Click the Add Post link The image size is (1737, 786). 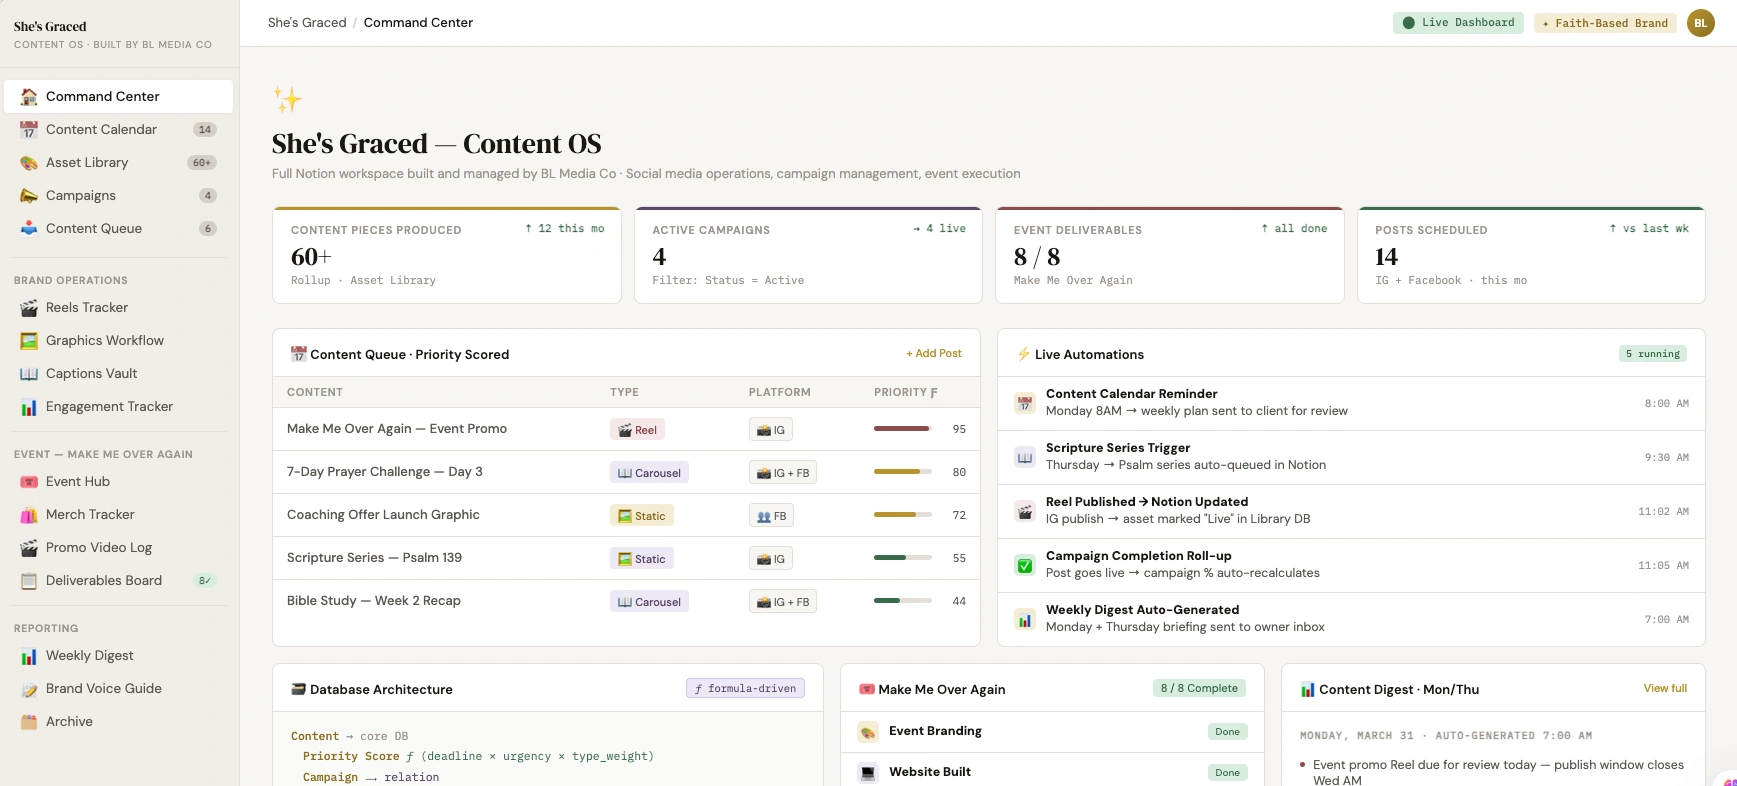[934, 354]
